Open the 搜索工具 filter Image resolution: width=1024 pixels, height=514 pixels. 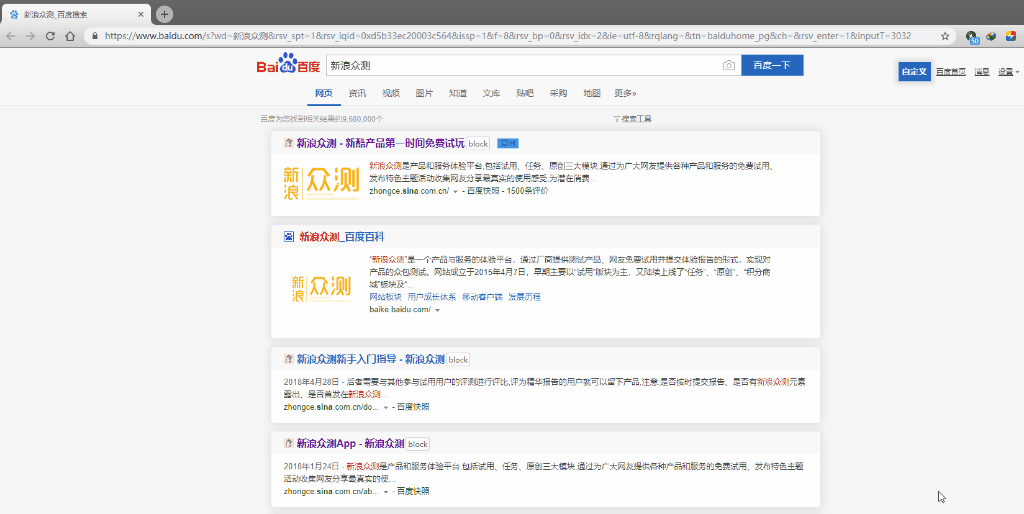[632, 119]
